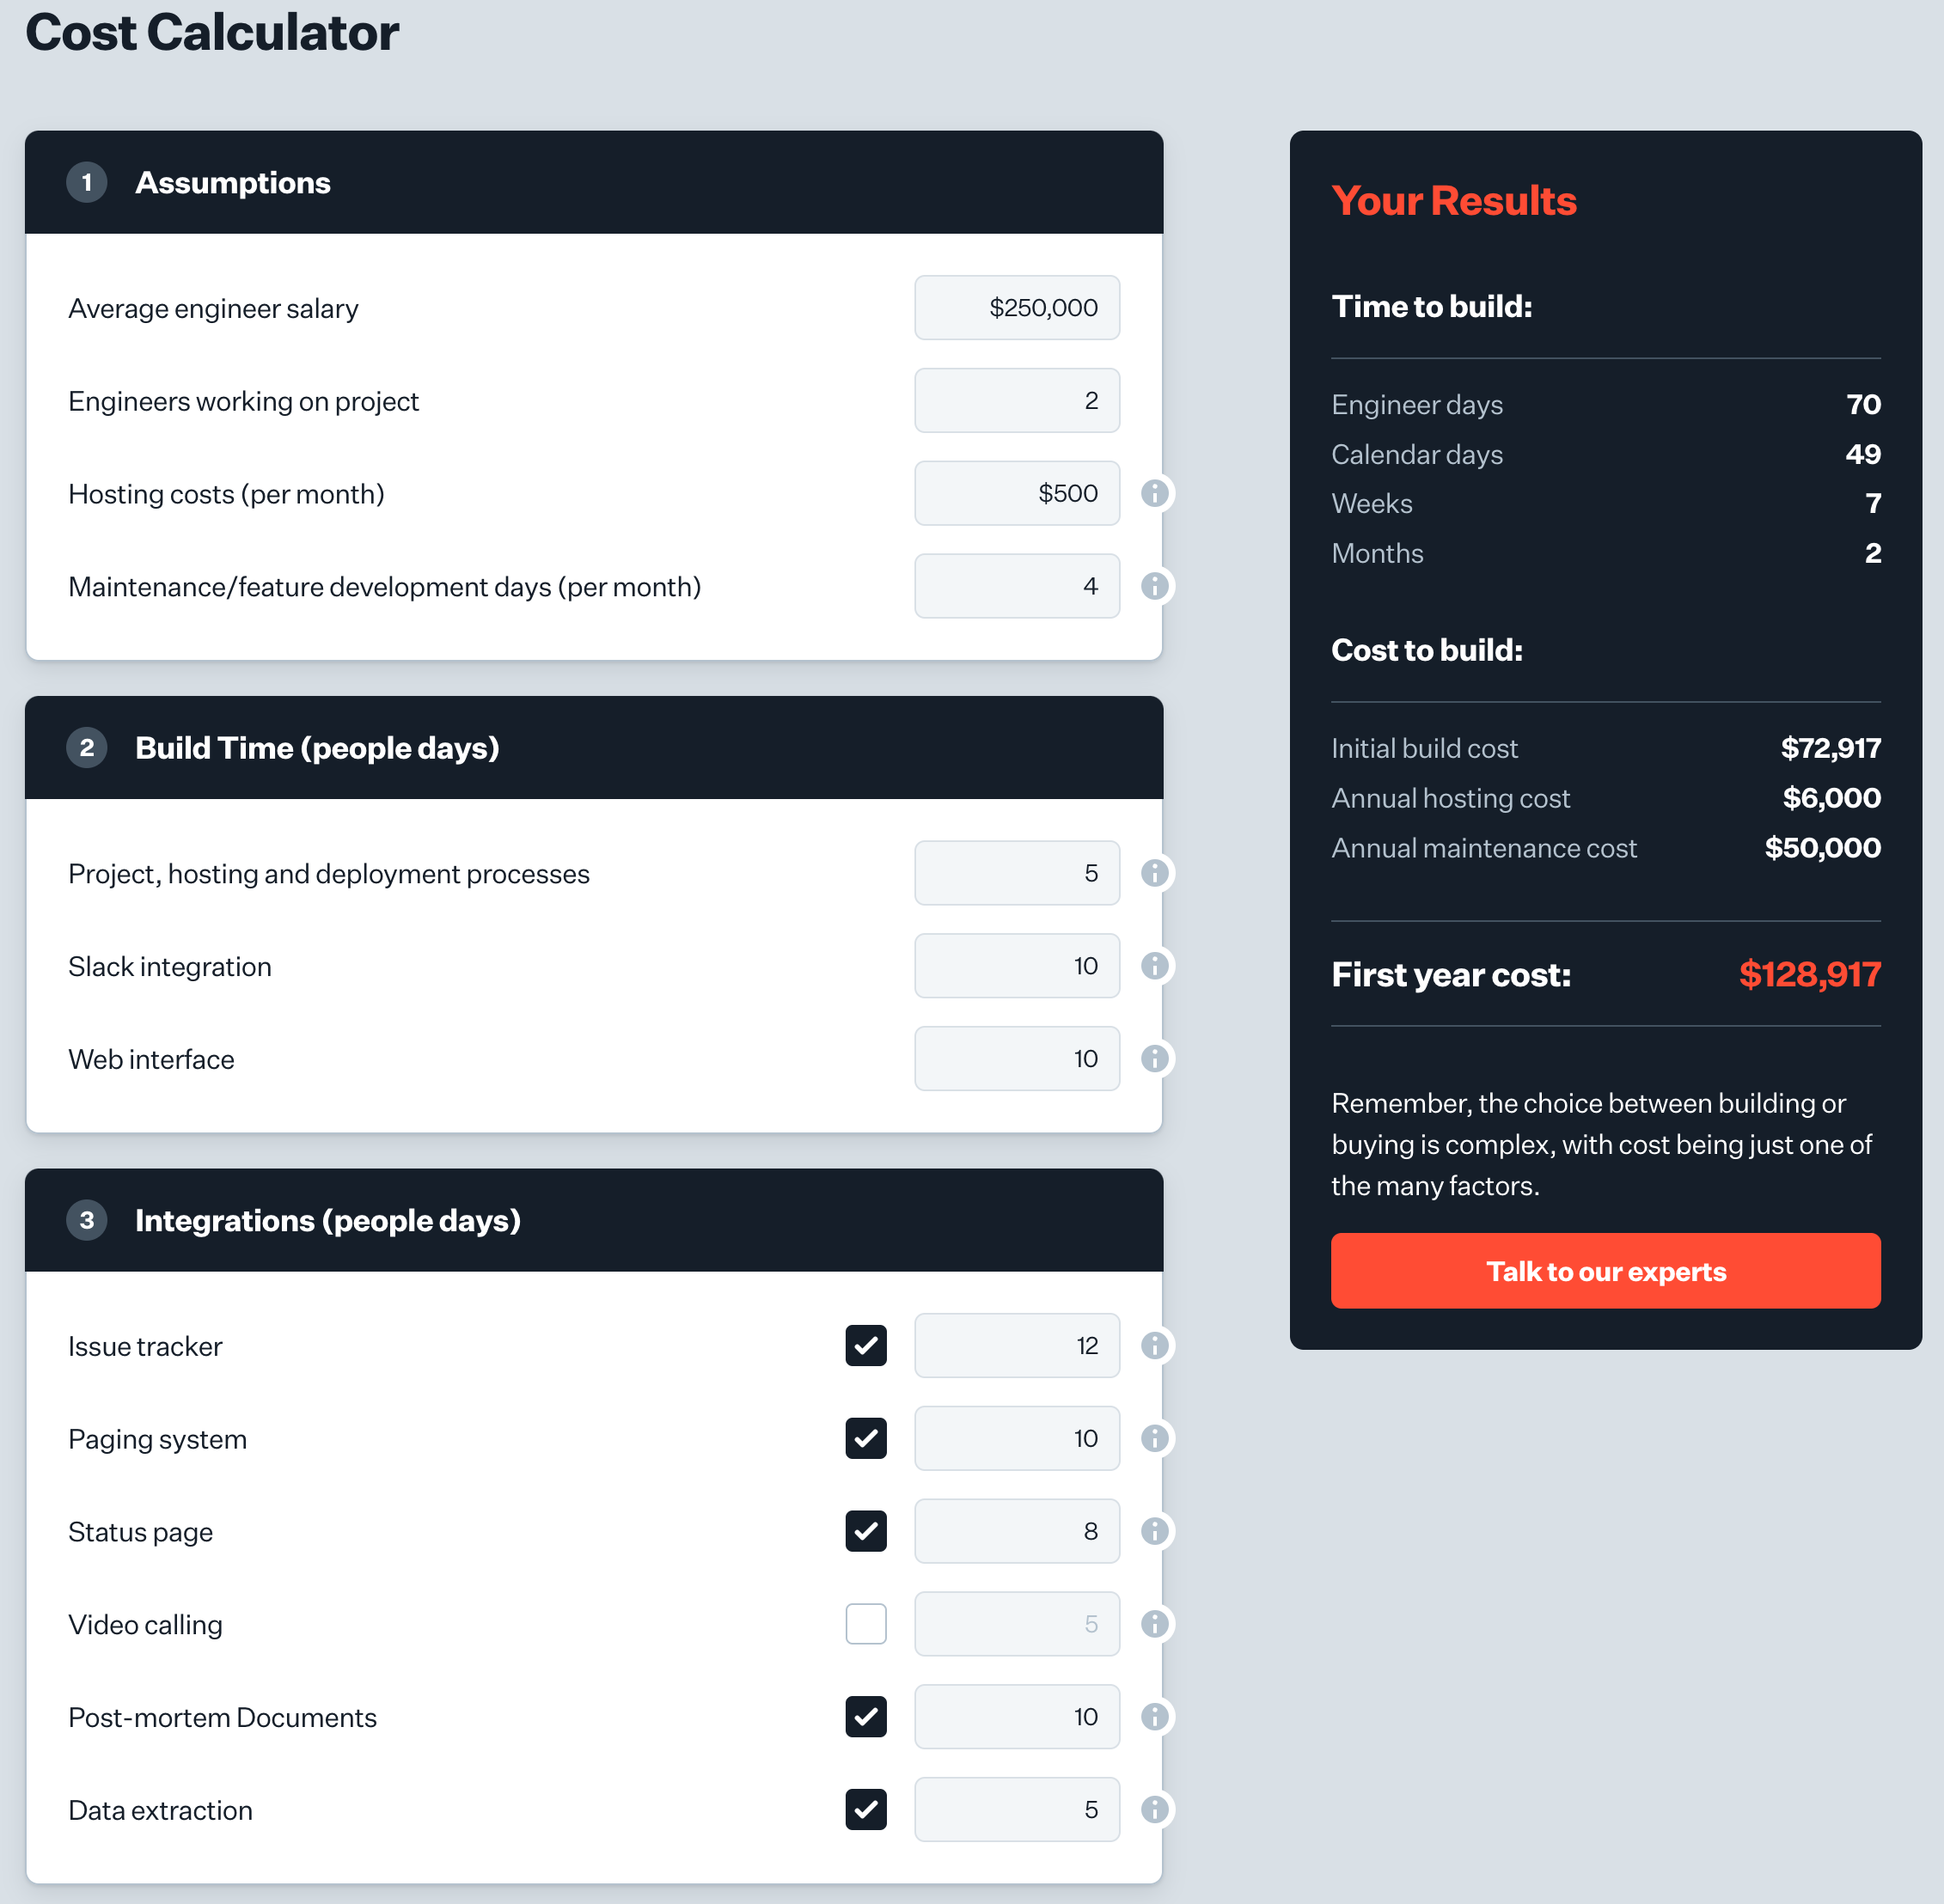This screenshot has height=1904, width=1944.
Task: Toggle off the Paging system checkbox
Action: (866, 1439)
